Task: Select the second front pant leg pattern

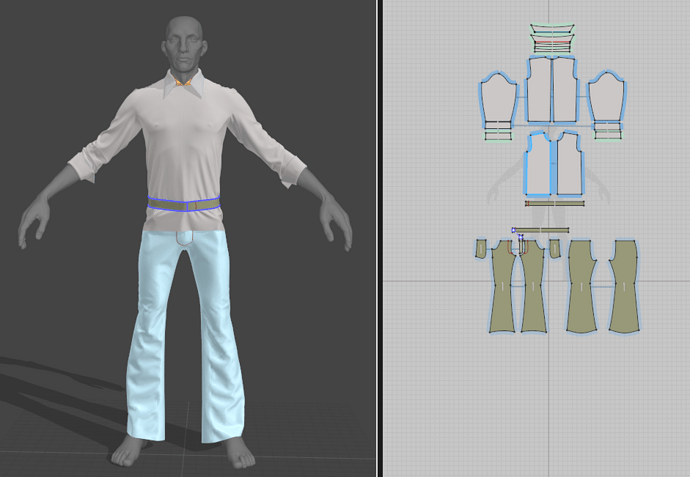Action: [x=533, y=287]
